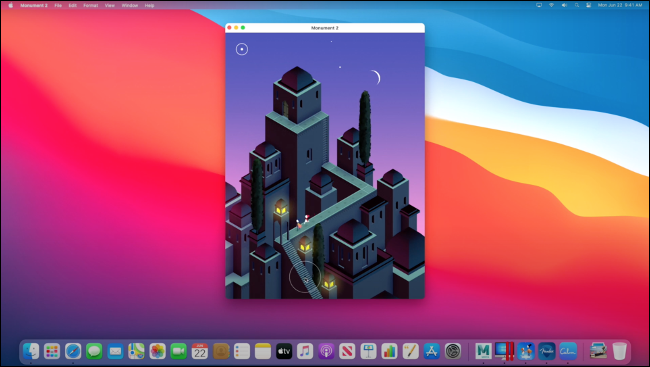Open the View menu
650x367 pixels.
[x=109, y=5]
